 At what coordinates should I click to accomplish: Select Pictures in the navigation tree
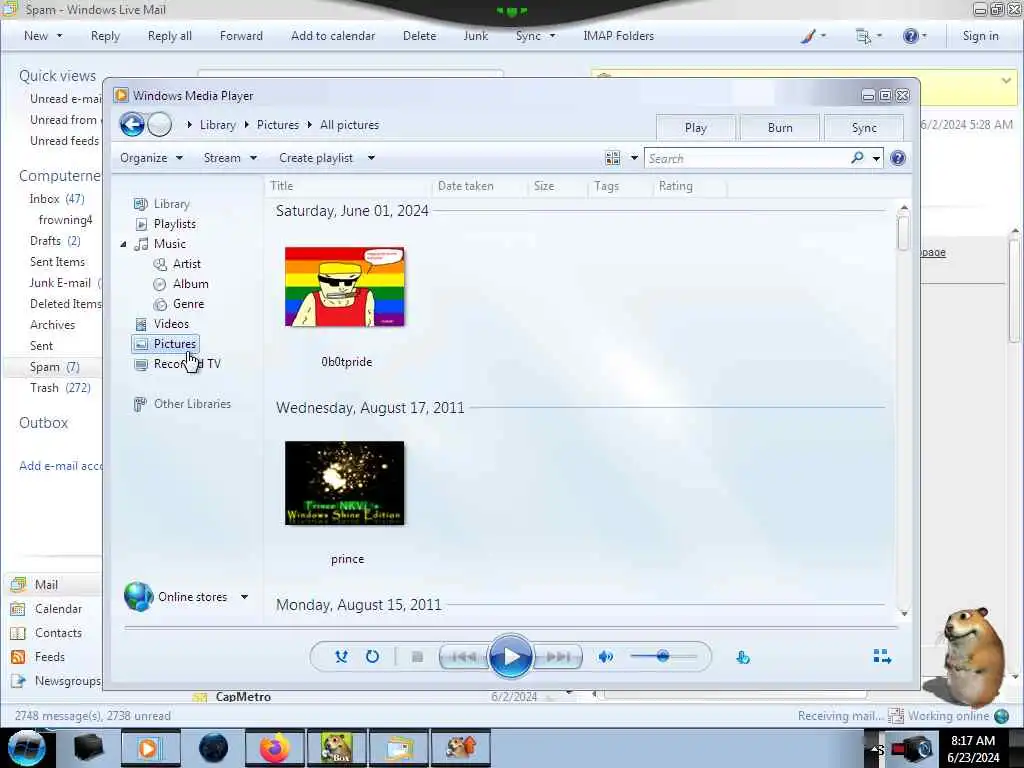[174, 344]
